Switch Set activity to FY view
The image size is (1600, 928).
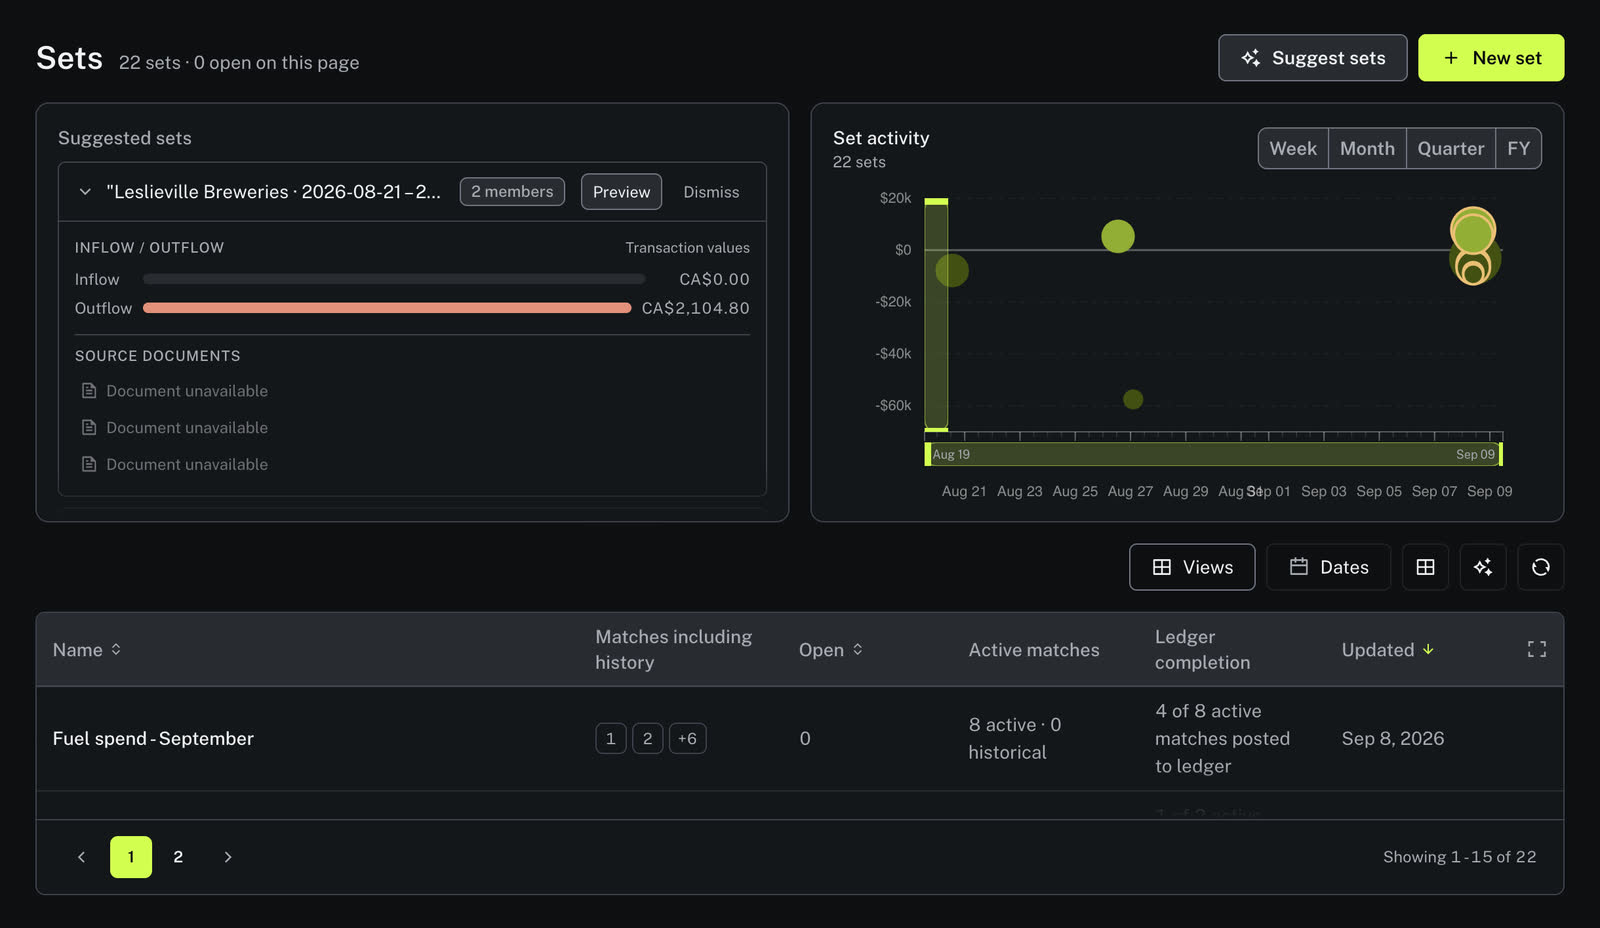(x=1518, y=148)
